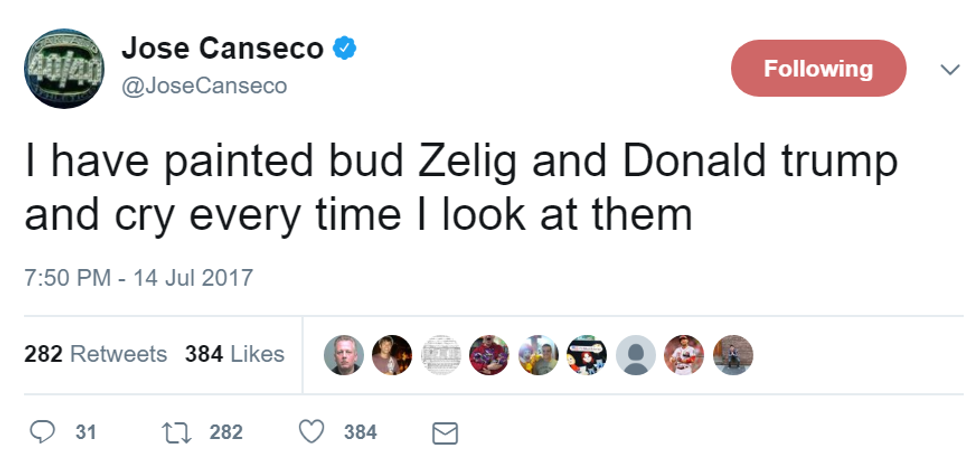Like the tweet with the heart icon
This screenshot has width=980, height=469.
[314, 432]
